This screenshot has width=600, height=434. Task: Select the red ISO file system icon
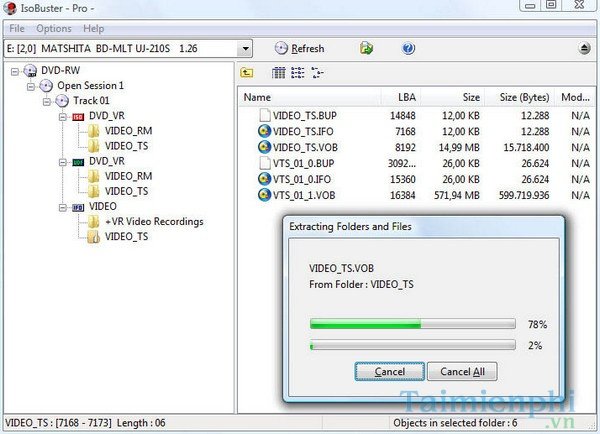(78, 117)
